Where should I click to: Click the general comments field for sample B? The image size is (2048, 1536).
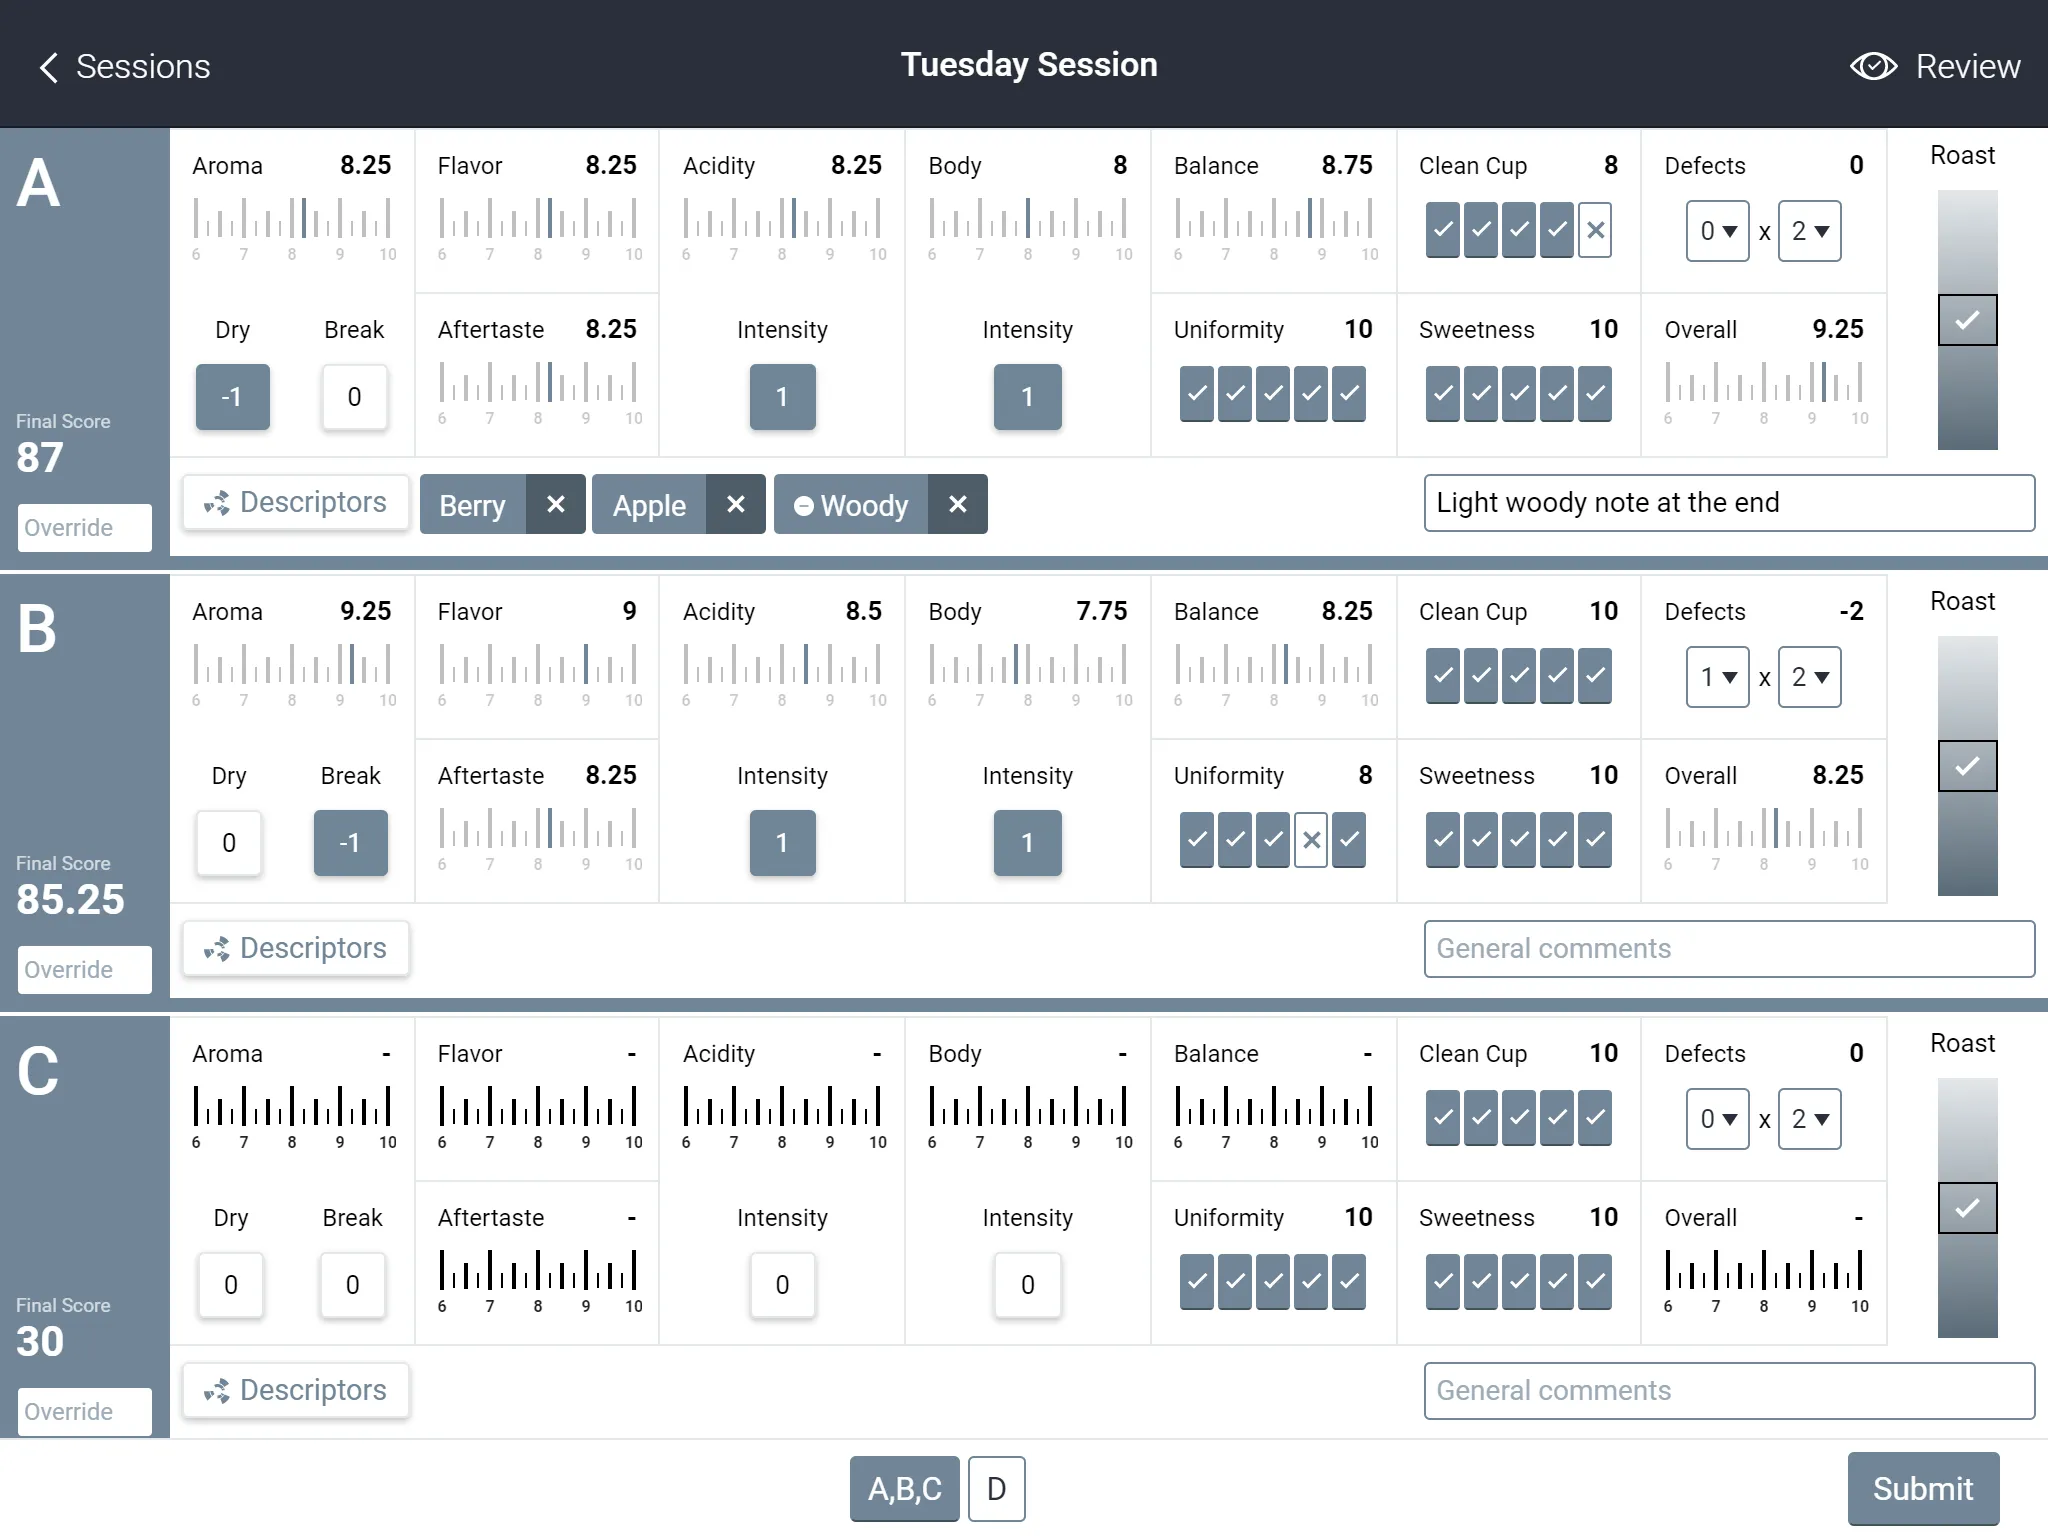coord(1732,947)
